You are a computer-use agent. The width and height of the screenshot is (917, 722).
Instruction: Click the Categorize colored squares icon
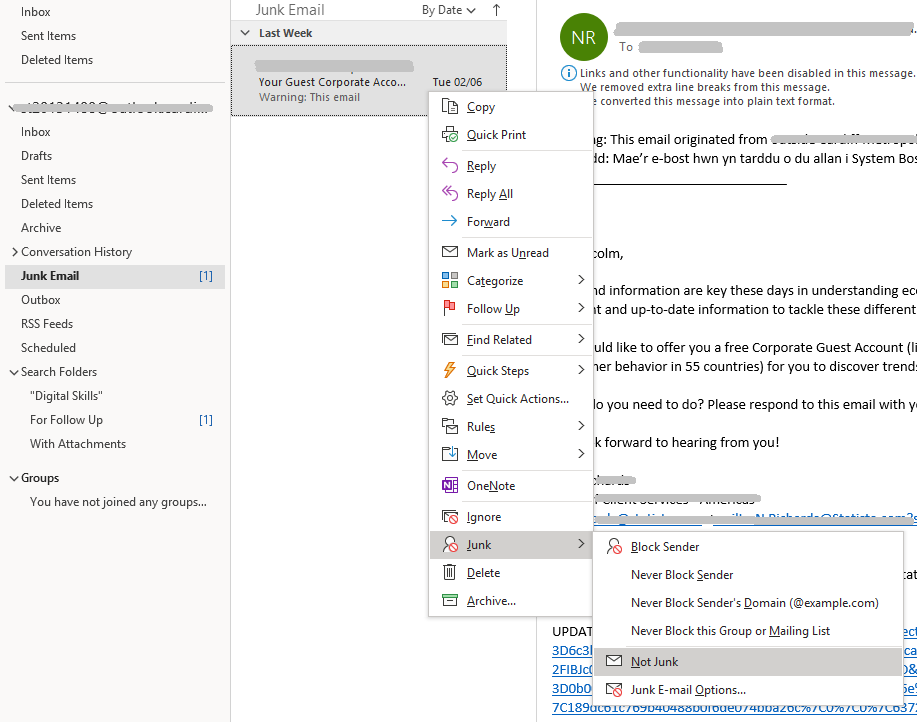(x=449, y=280)
